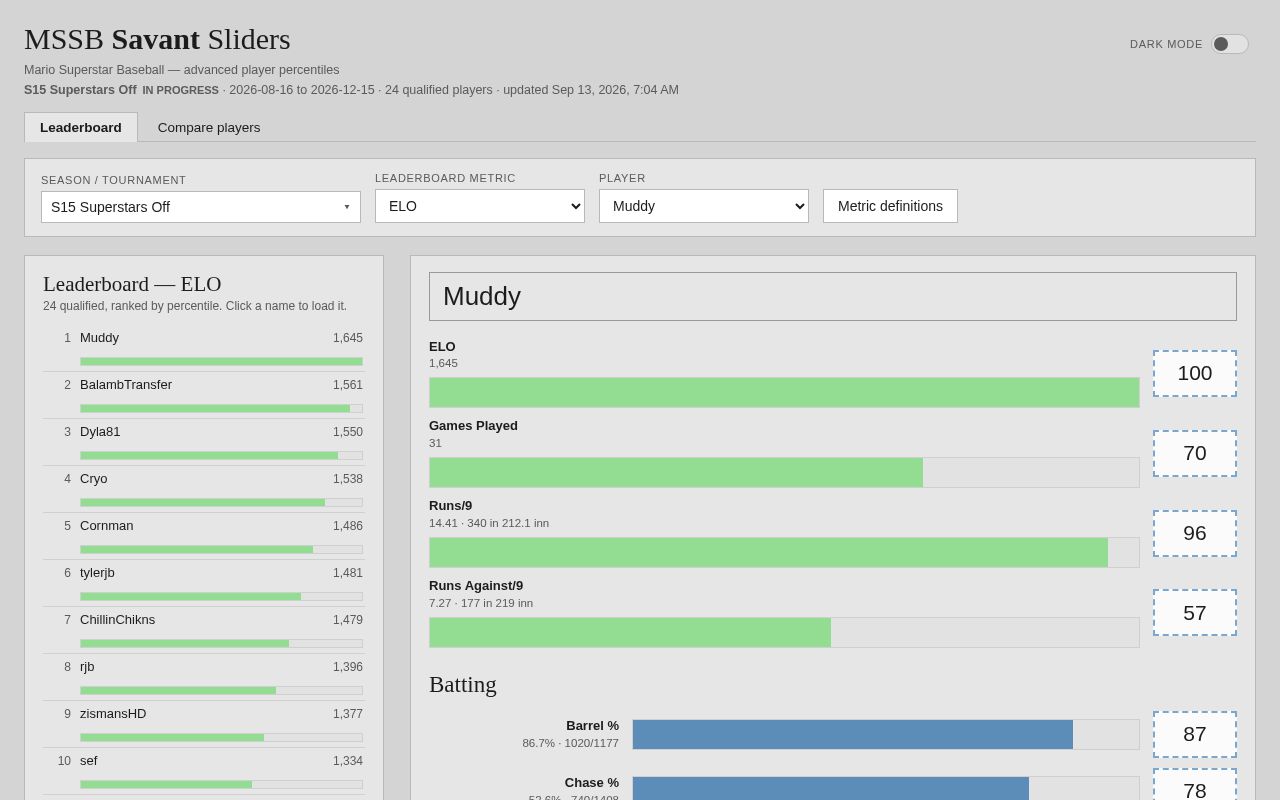Click the Runs Against/9 percentile bar
Viewport: 1280px width, 800px height.
tap(784, 632)
